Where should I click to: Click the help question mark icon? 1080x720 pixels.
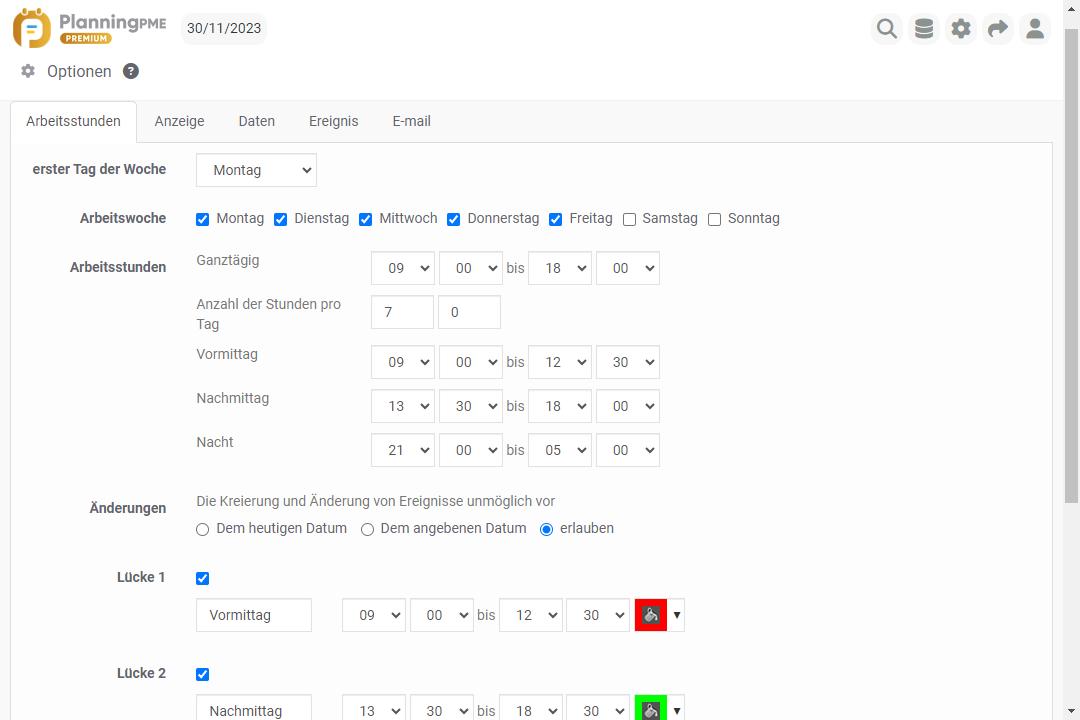point(131,71)
